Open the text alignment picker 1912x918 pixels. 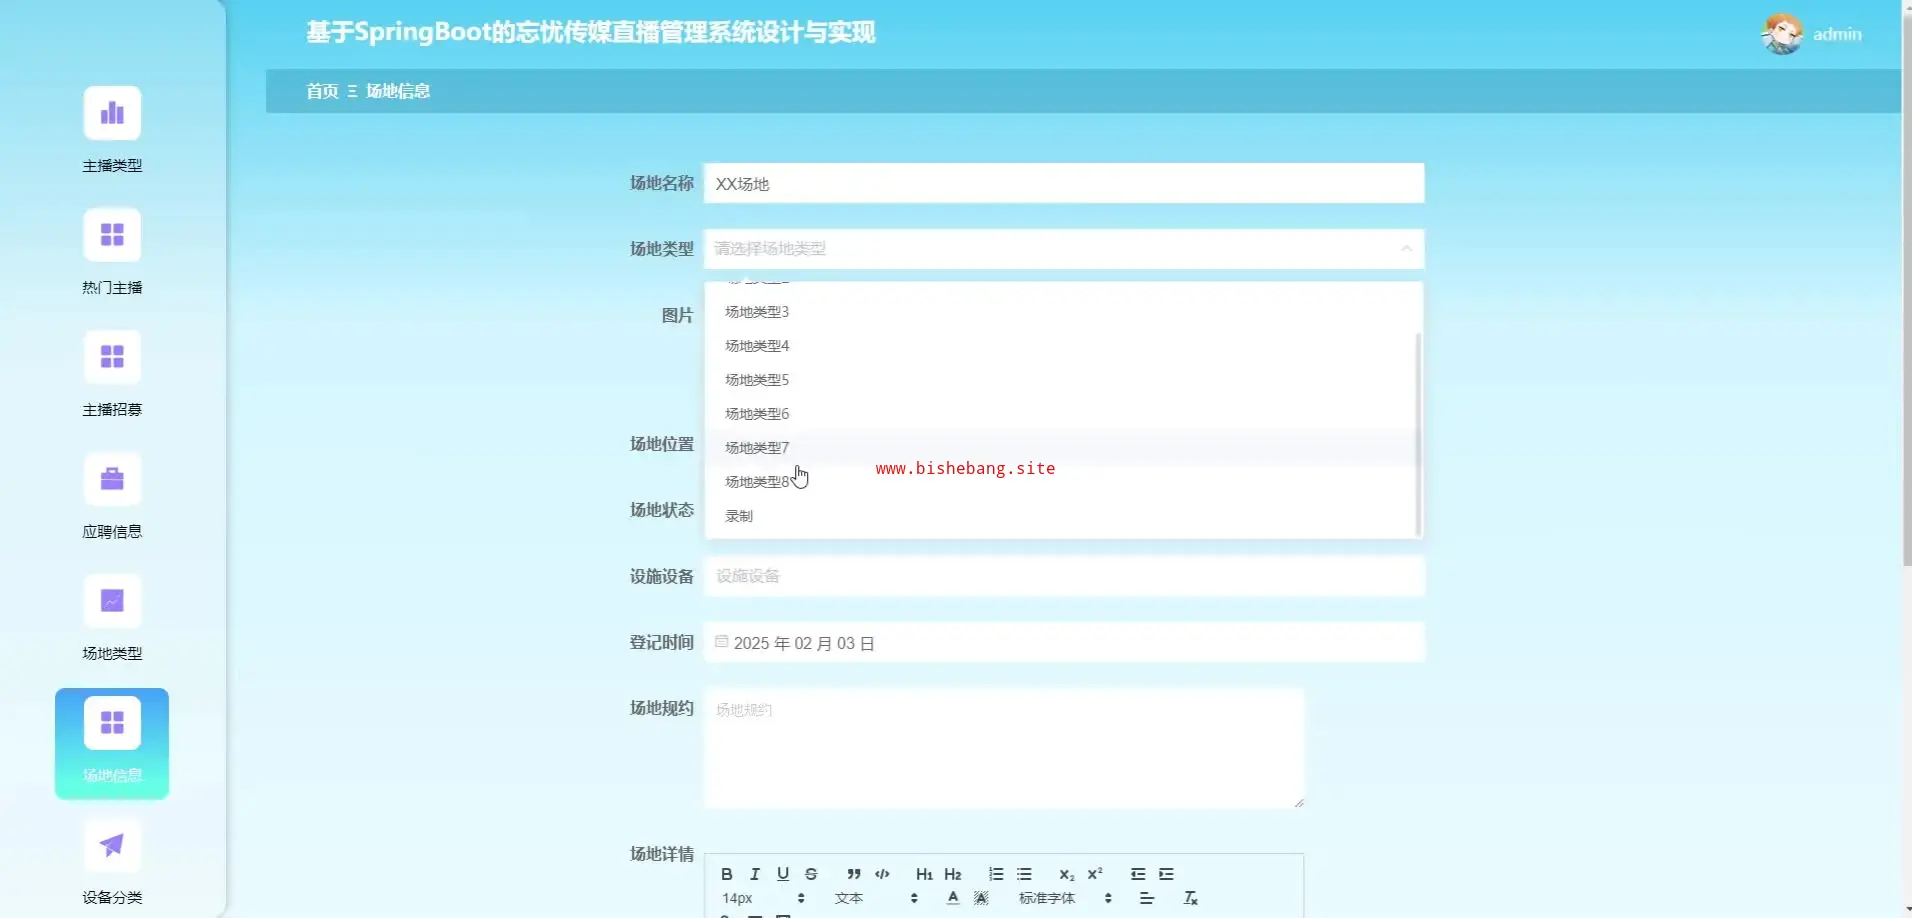click(x=1147, y=898)
